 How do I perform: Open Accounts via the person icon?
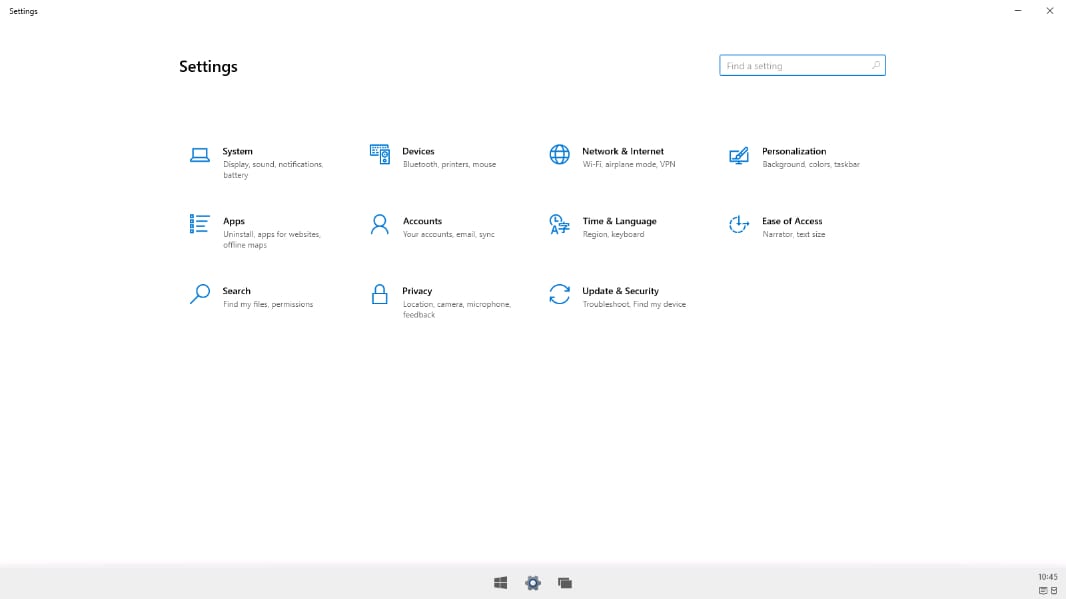pos(379,224)
